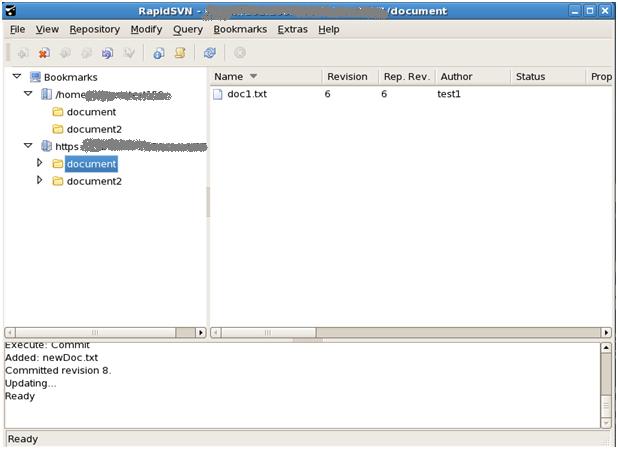The width and height of the screenshot is (618, 449).
Task: Click the doc1.txt file icon
Action: [218, 94]
